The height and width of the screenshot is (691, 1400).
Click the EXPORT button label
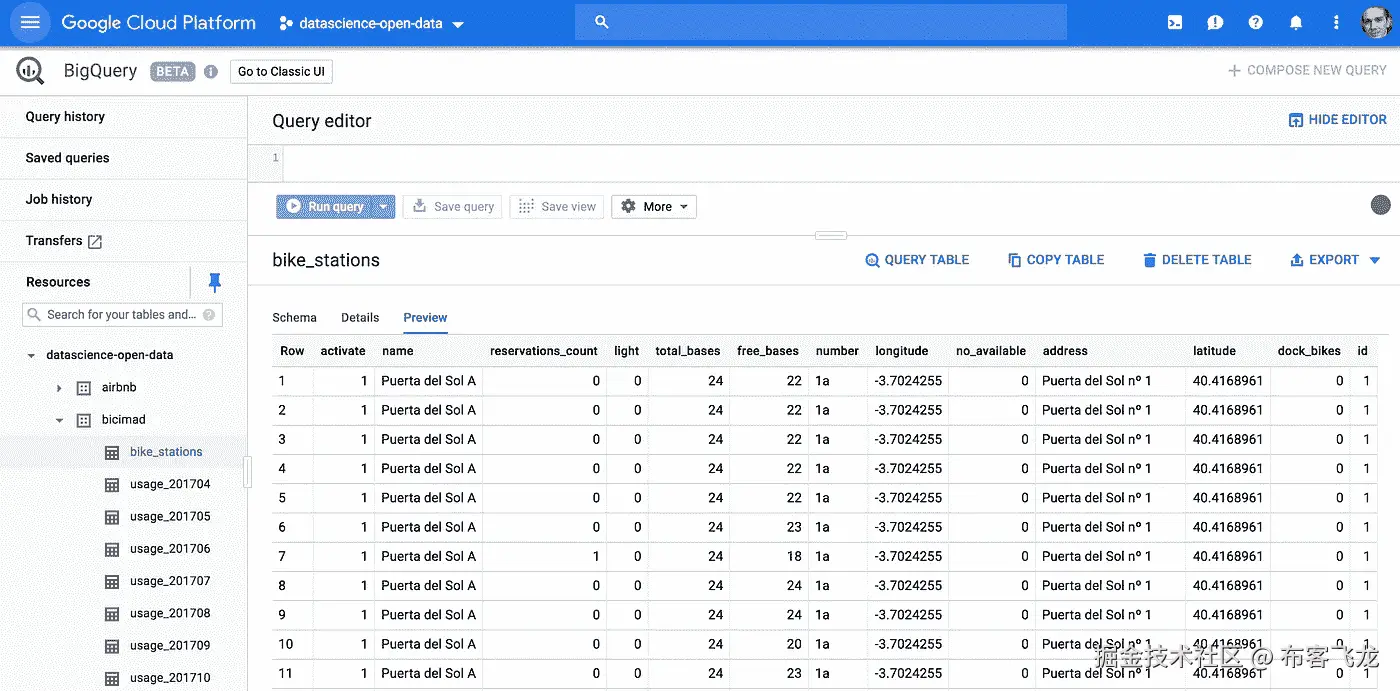tap(1334, 260)
